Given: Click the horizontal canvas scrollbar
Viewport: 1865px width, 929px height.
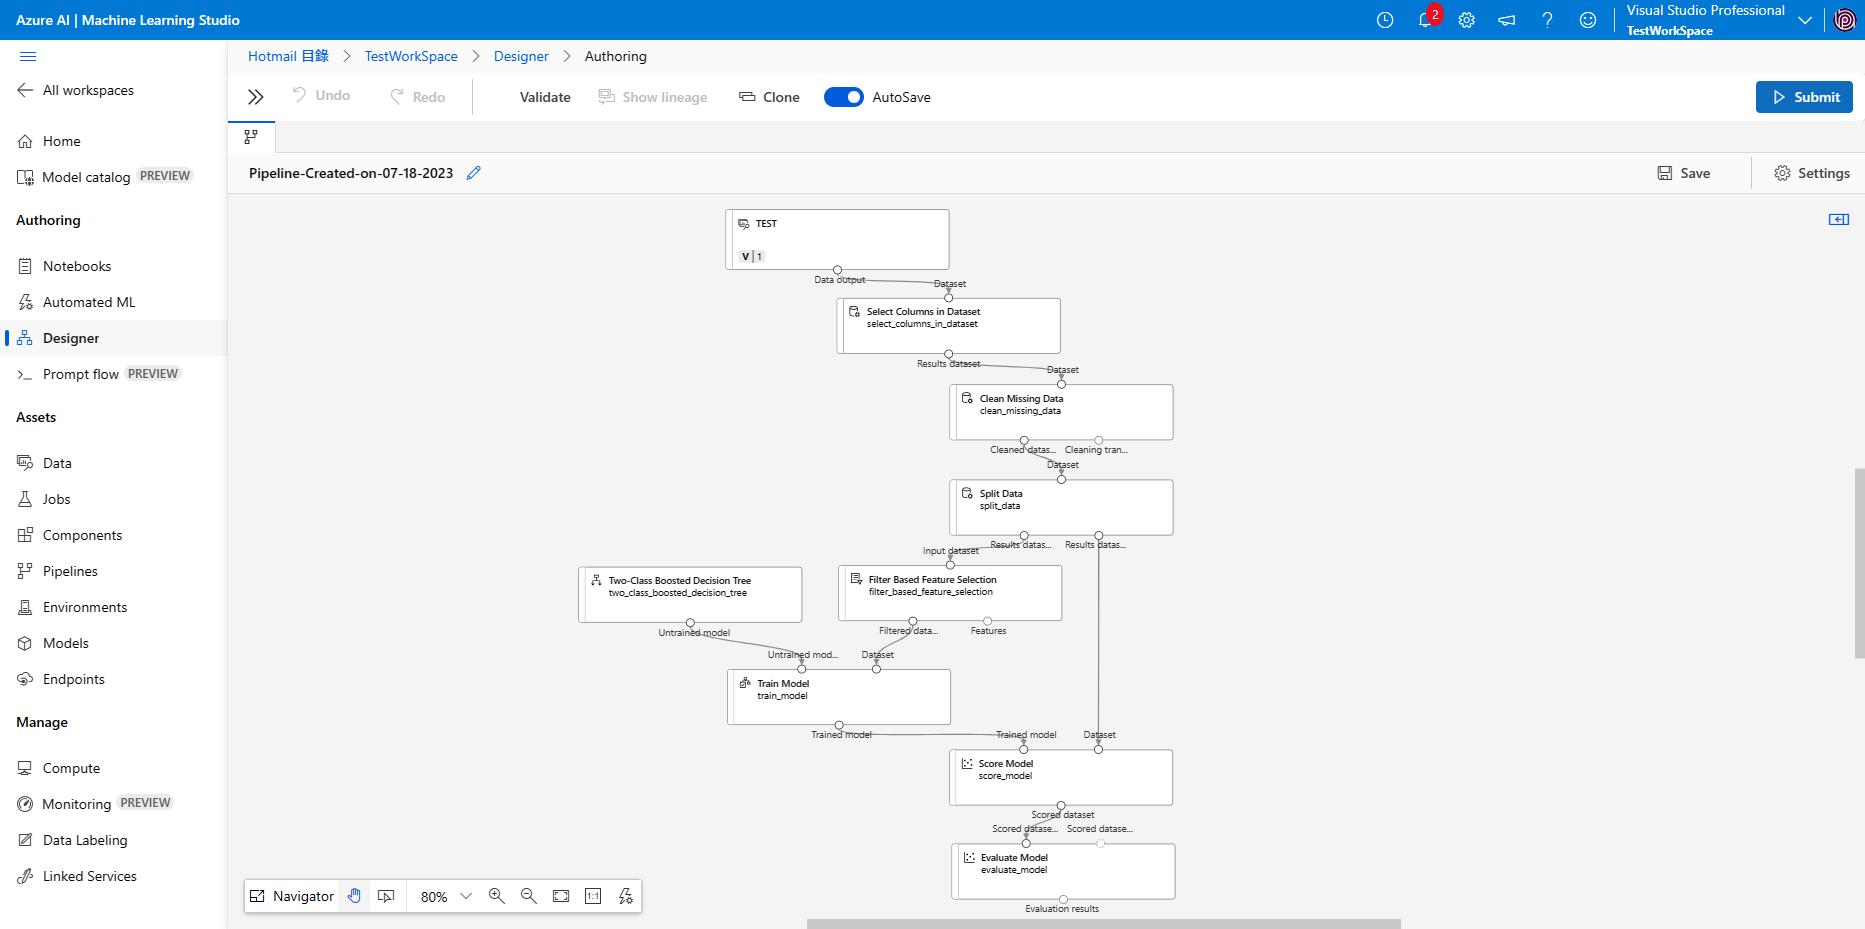Looking at the screenshot, I should pyautogui.click(x=1103, y=924).
